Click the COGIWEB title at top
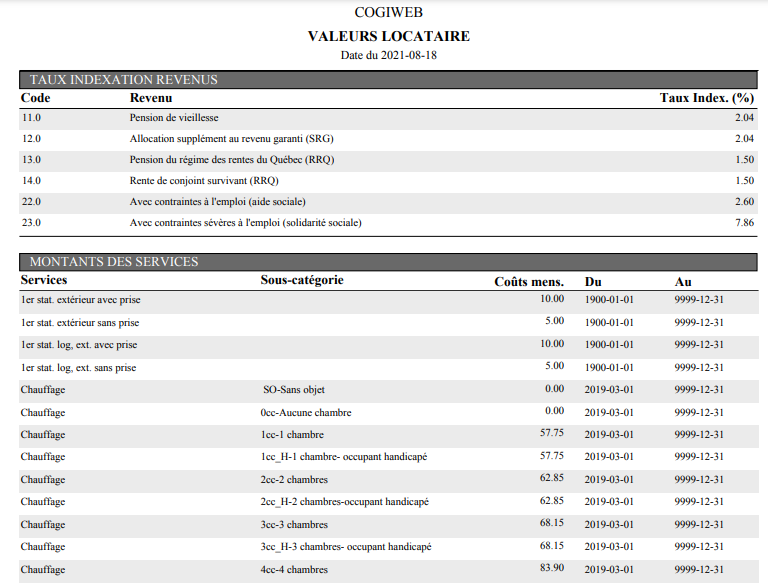Image resolution: width=768 pixels, height=583 pixels. [x=388, y=13]
